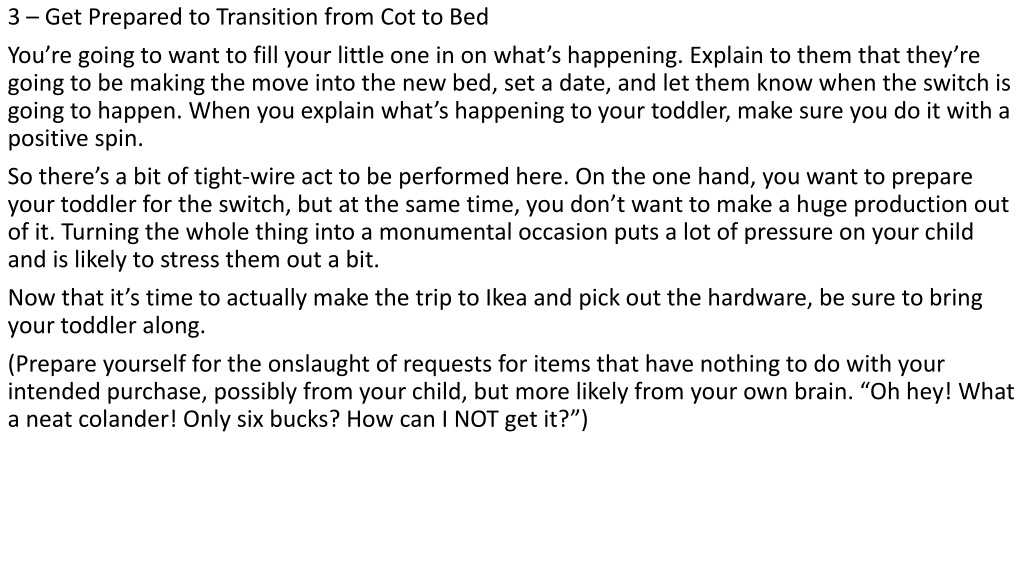
Task: Click the text "positive spin."
Action: (x=75, y=138)
